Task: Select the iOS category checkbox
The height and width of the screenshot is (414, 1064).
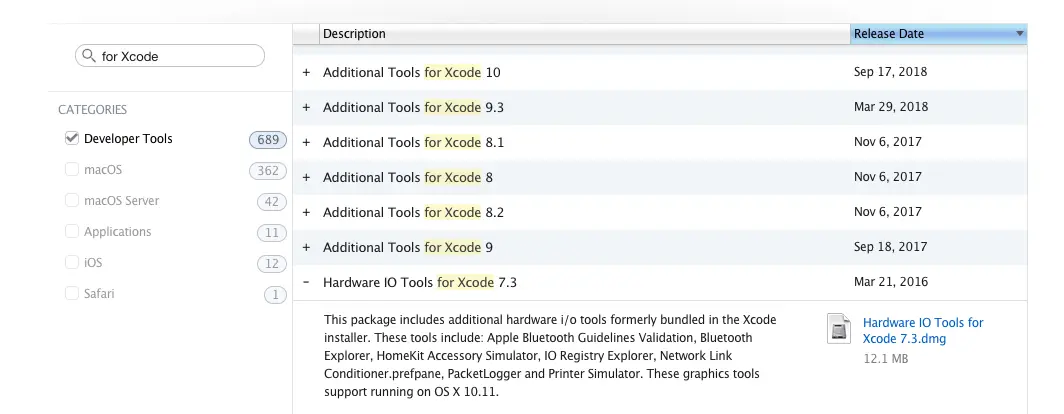Action: (x=71, y=263)
